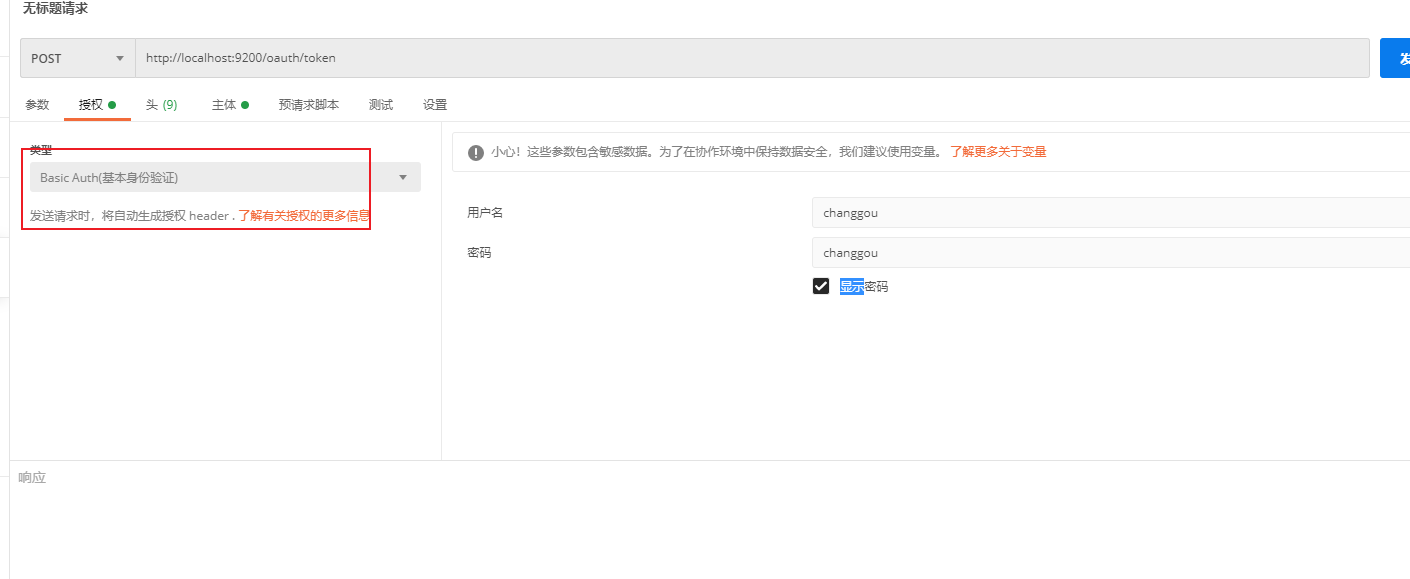Image resolution: width=1410 pixels, height=579 pixels.
Task: Click the request URL field with localhost:9200/oauth/token
Action: click(x=750, y=58)
